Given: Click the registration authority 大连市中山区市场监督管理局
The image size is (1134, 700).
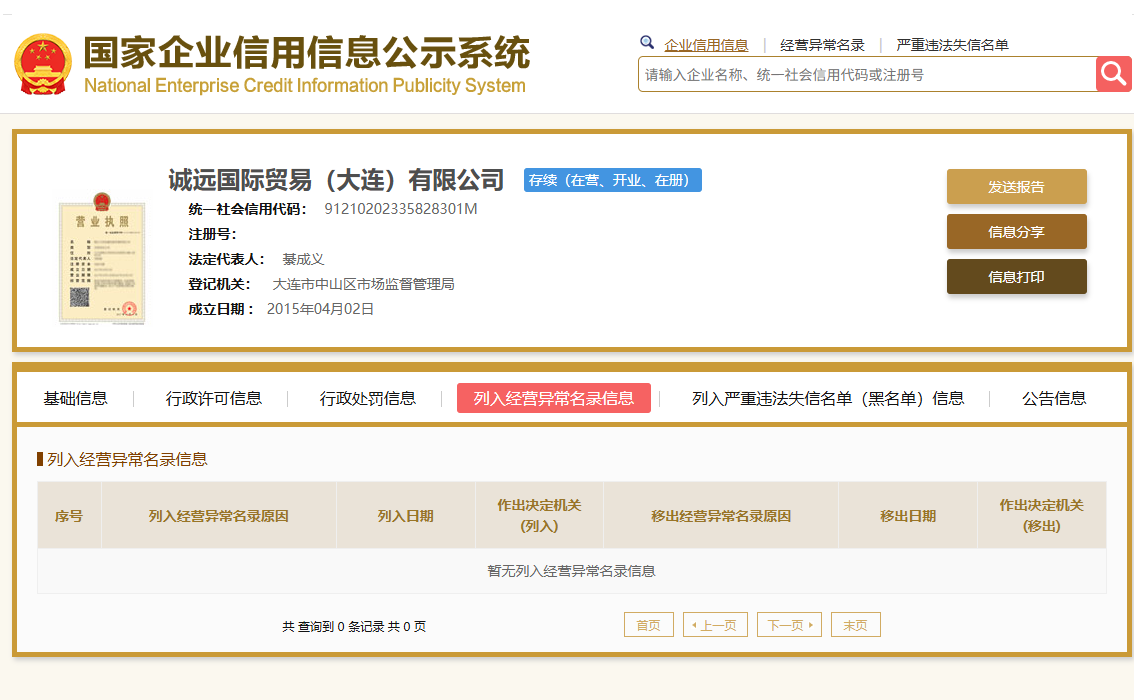Looking at the screenshot, I should coord(363,284).
